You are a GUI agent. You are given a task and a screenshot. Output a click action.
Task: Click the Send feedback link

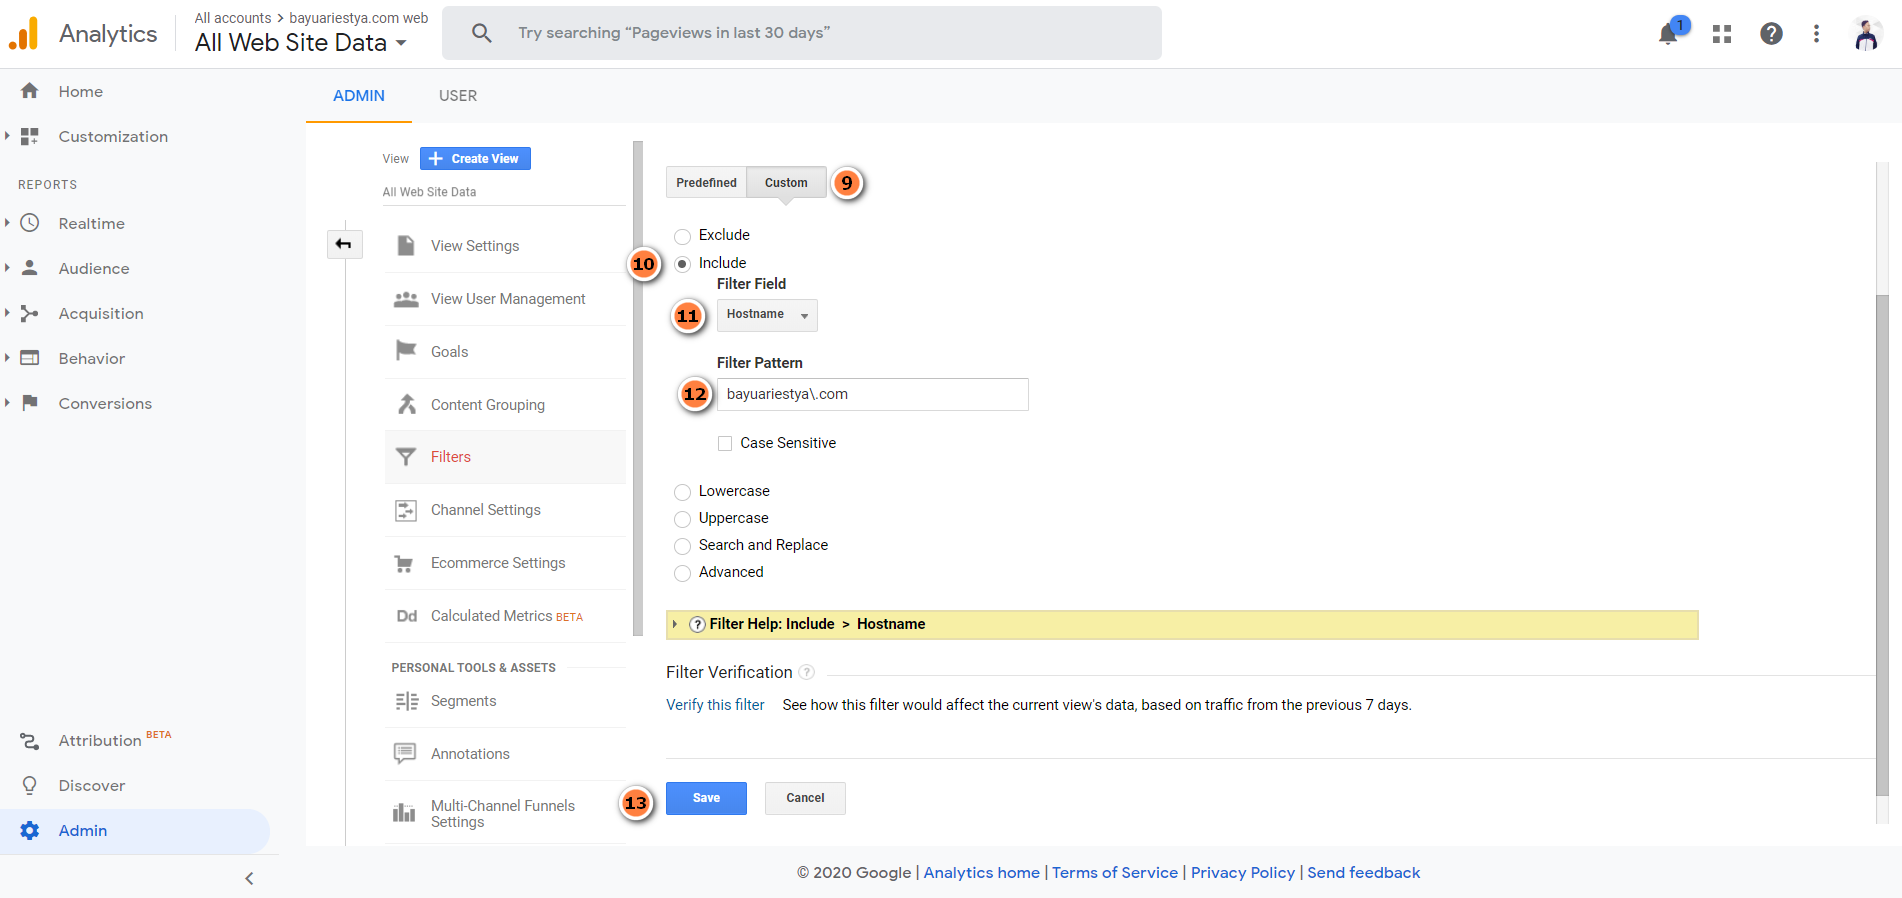point(1364,873)
